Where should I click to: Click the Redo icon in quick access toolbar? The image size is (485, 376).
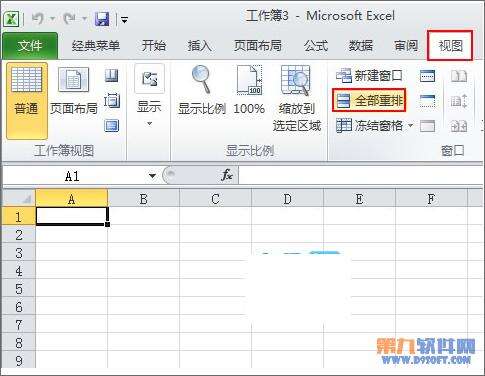point(69,19)
